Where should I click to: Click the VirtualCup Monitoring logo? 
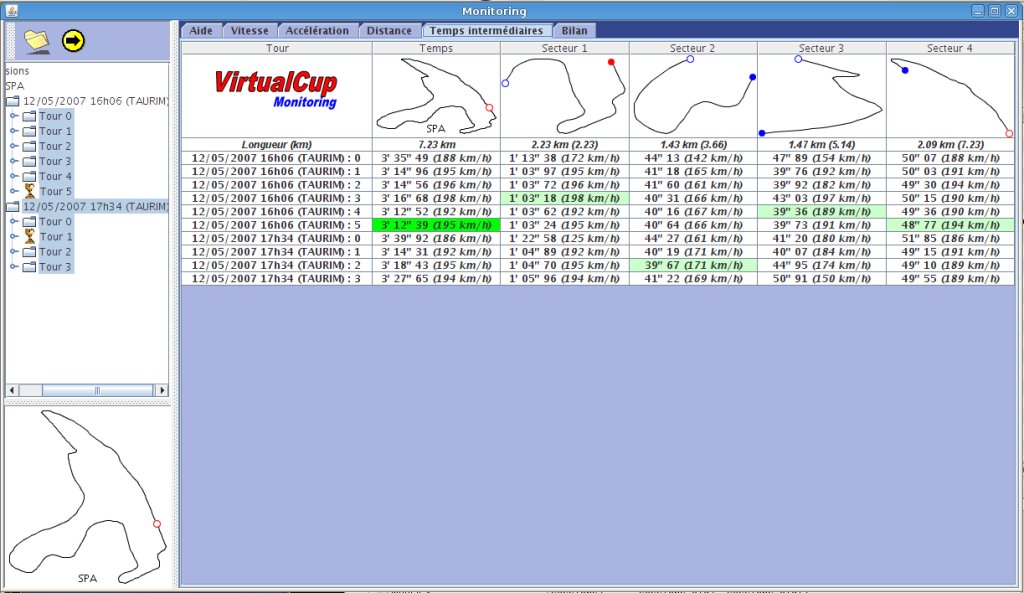click(276, 88)
